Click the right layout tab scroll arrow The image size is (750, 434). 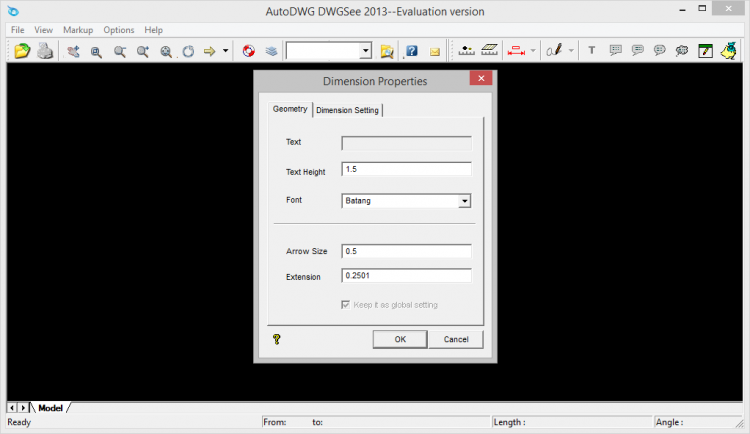(22, 408)
